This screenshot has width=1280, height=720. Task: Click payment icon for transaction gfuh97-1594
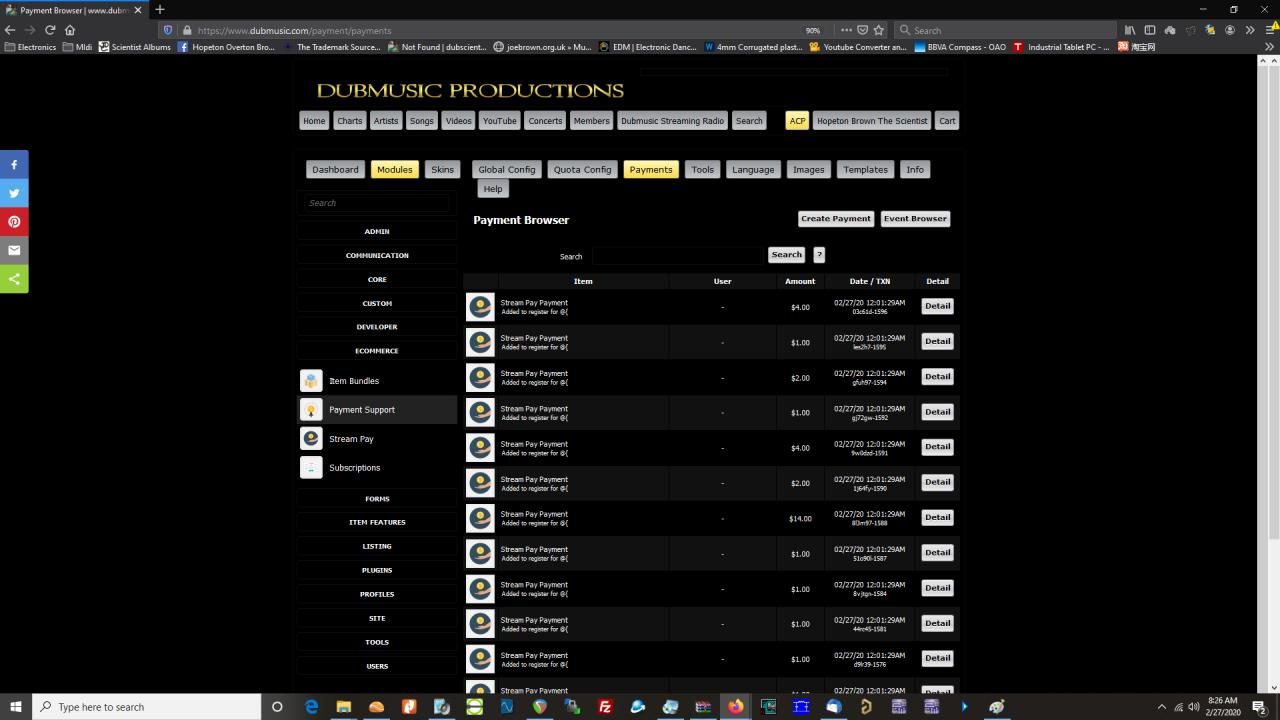click(480, 377)
